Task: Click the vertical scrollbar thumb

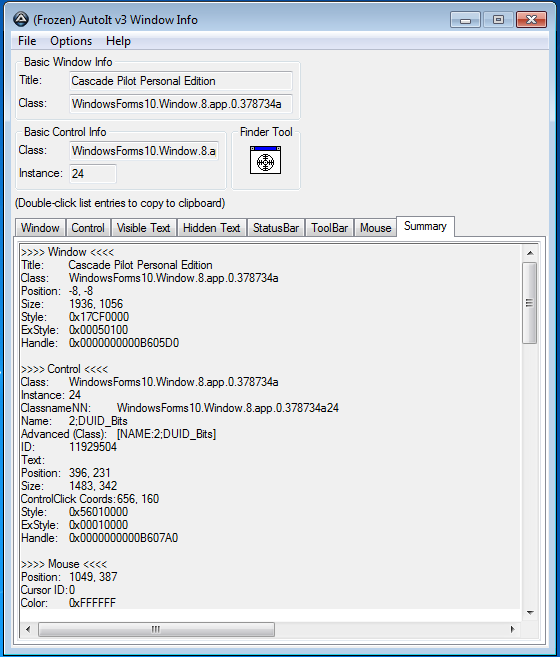Action: (x=530, y=303)
